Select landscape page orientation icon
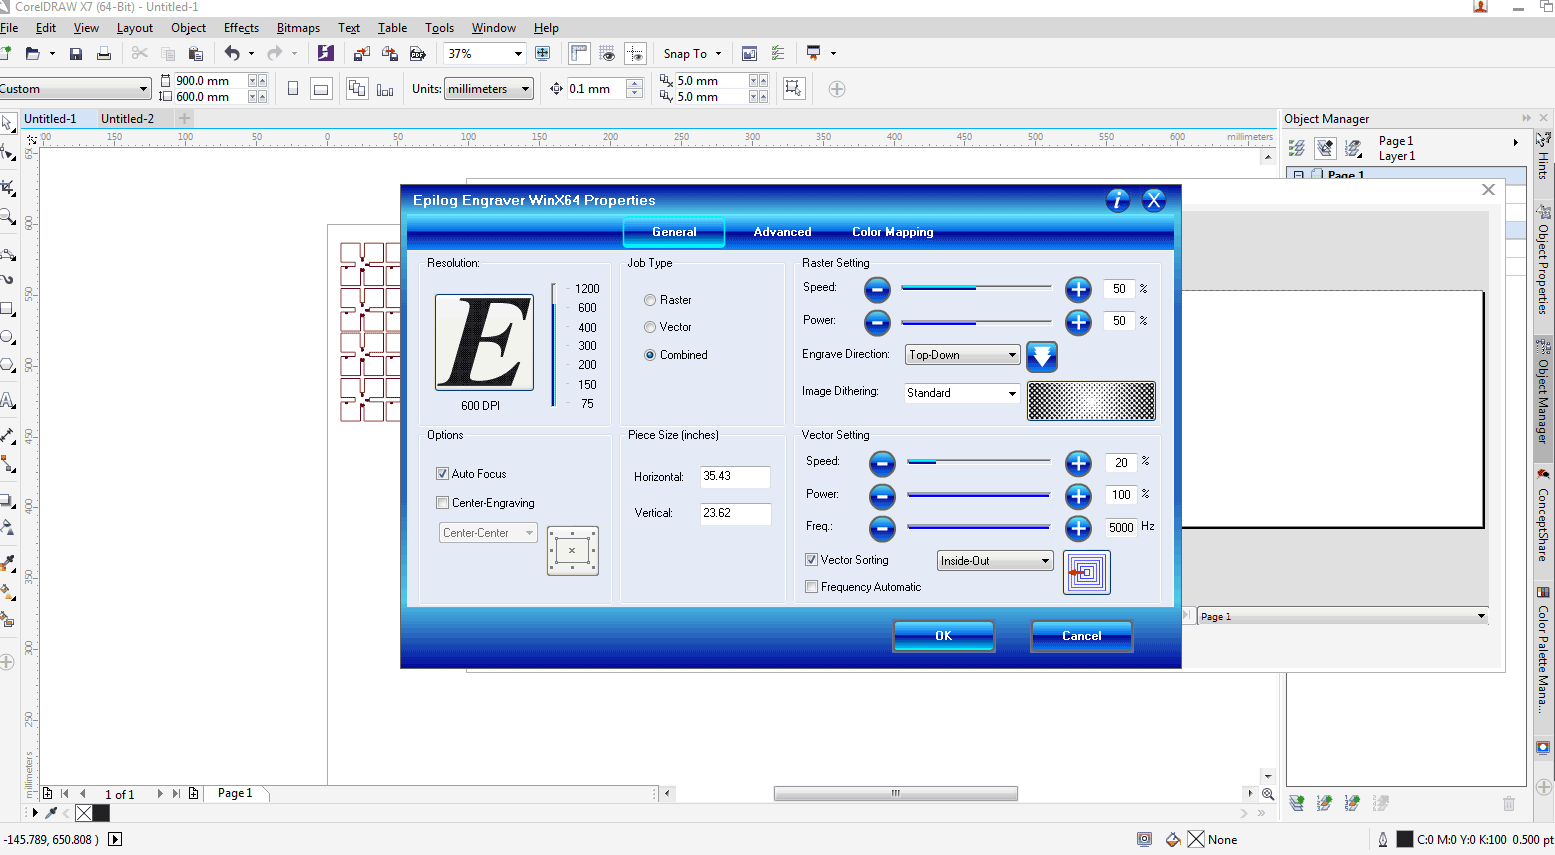This screenshot has width=1555, height=855. point(321,89)
